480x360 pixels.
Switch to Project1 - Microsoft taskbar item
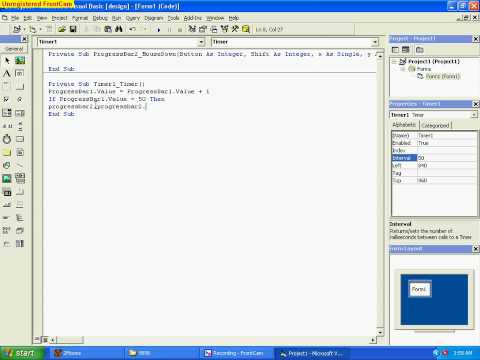pos(311,353)
